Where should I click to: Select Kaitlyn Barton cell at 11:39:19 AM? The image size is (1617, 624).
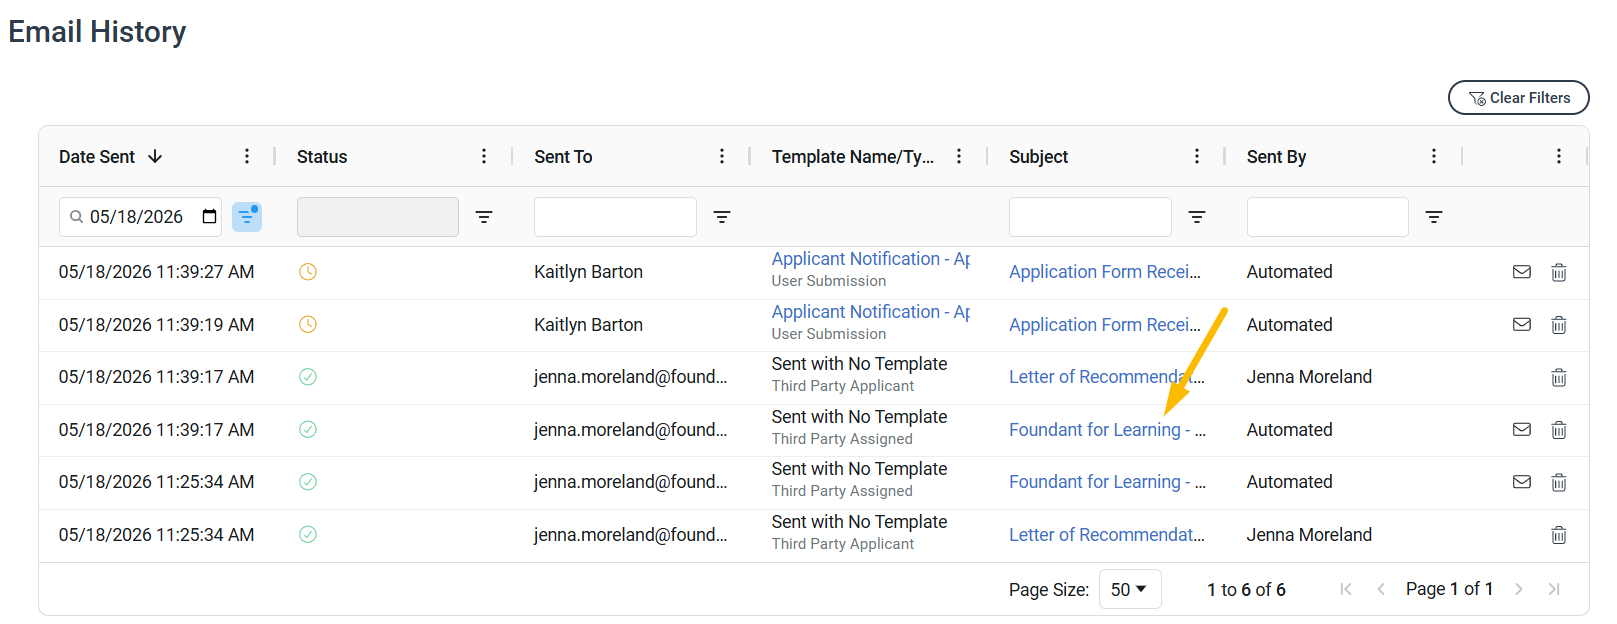point(588,325)
